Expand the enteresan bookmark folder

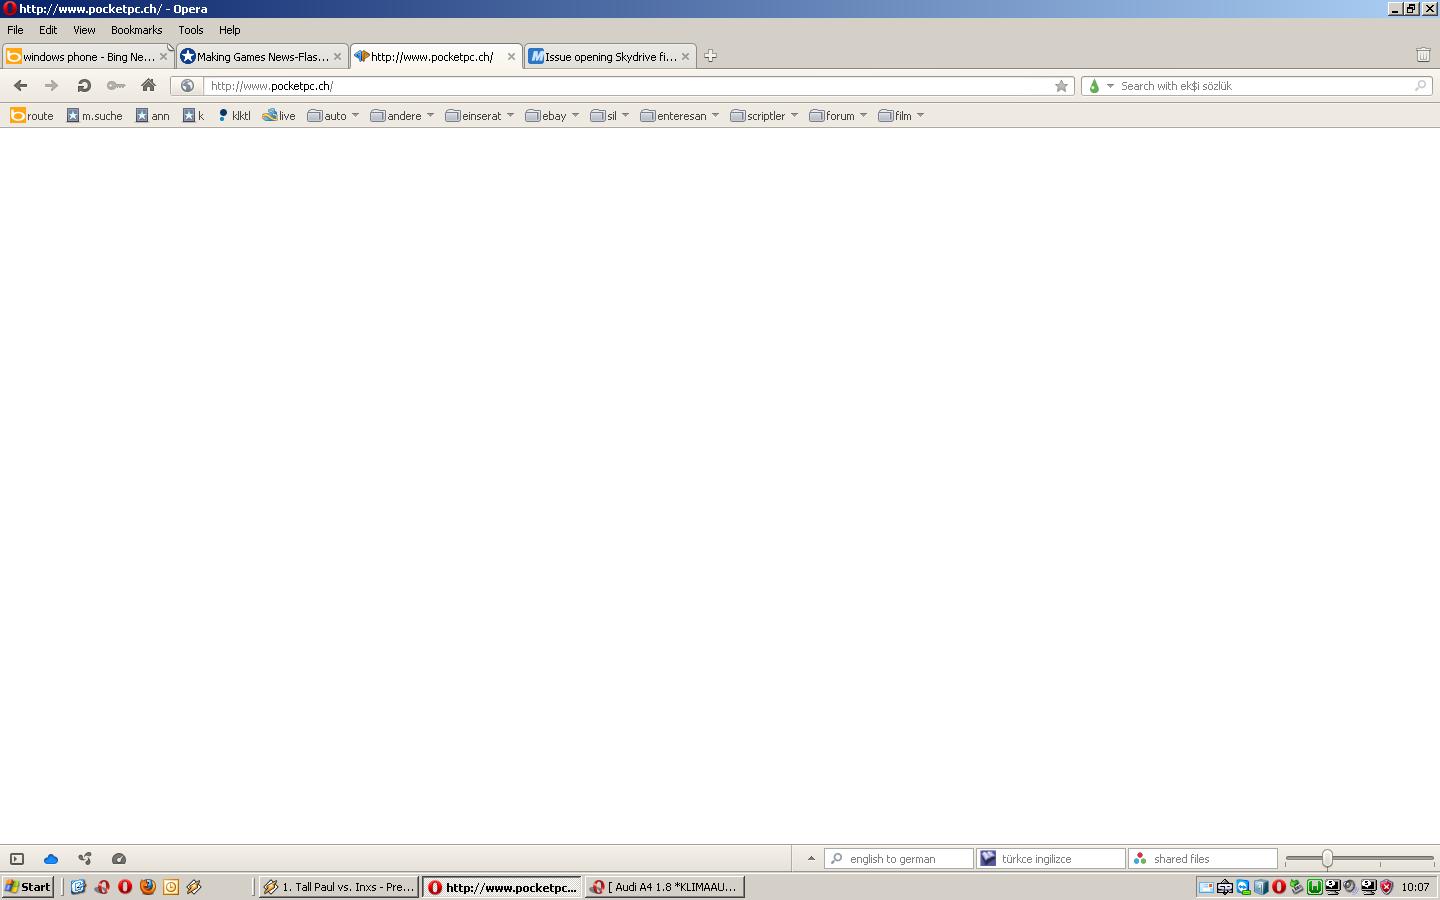click(x=680, y=116)
